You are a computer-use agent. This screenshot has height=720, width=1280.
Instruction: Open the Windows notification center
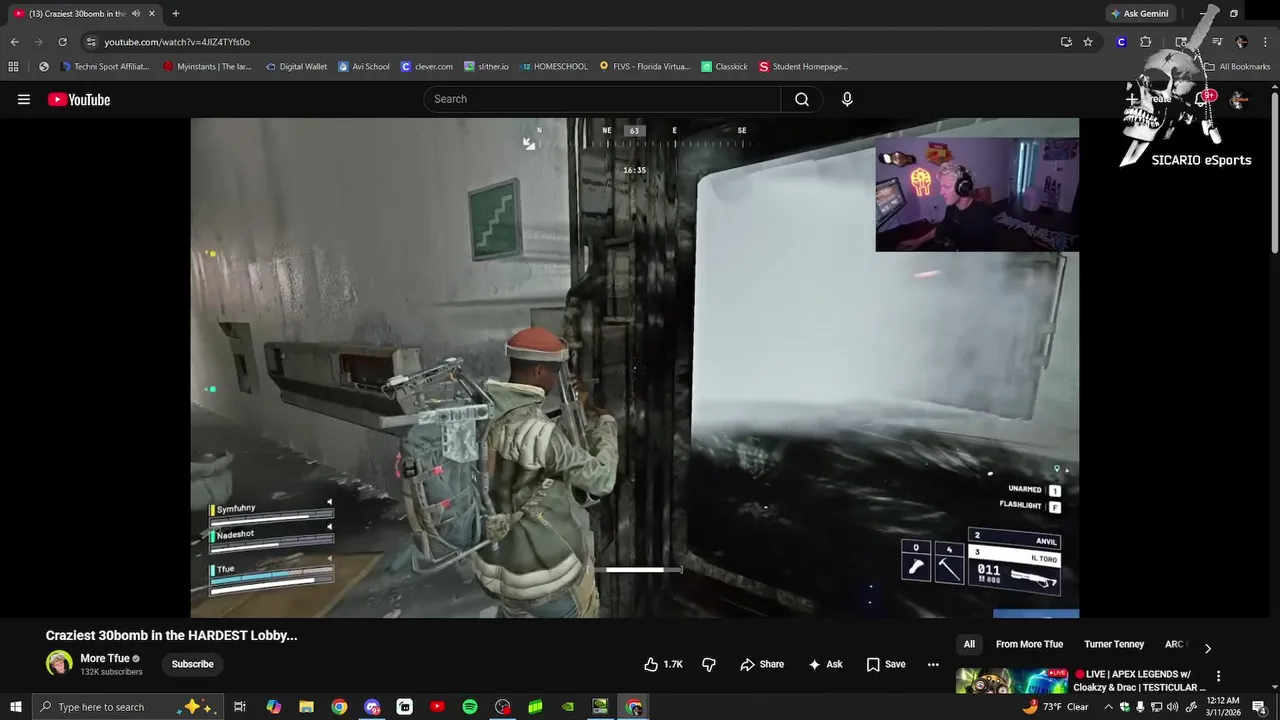1260,707
